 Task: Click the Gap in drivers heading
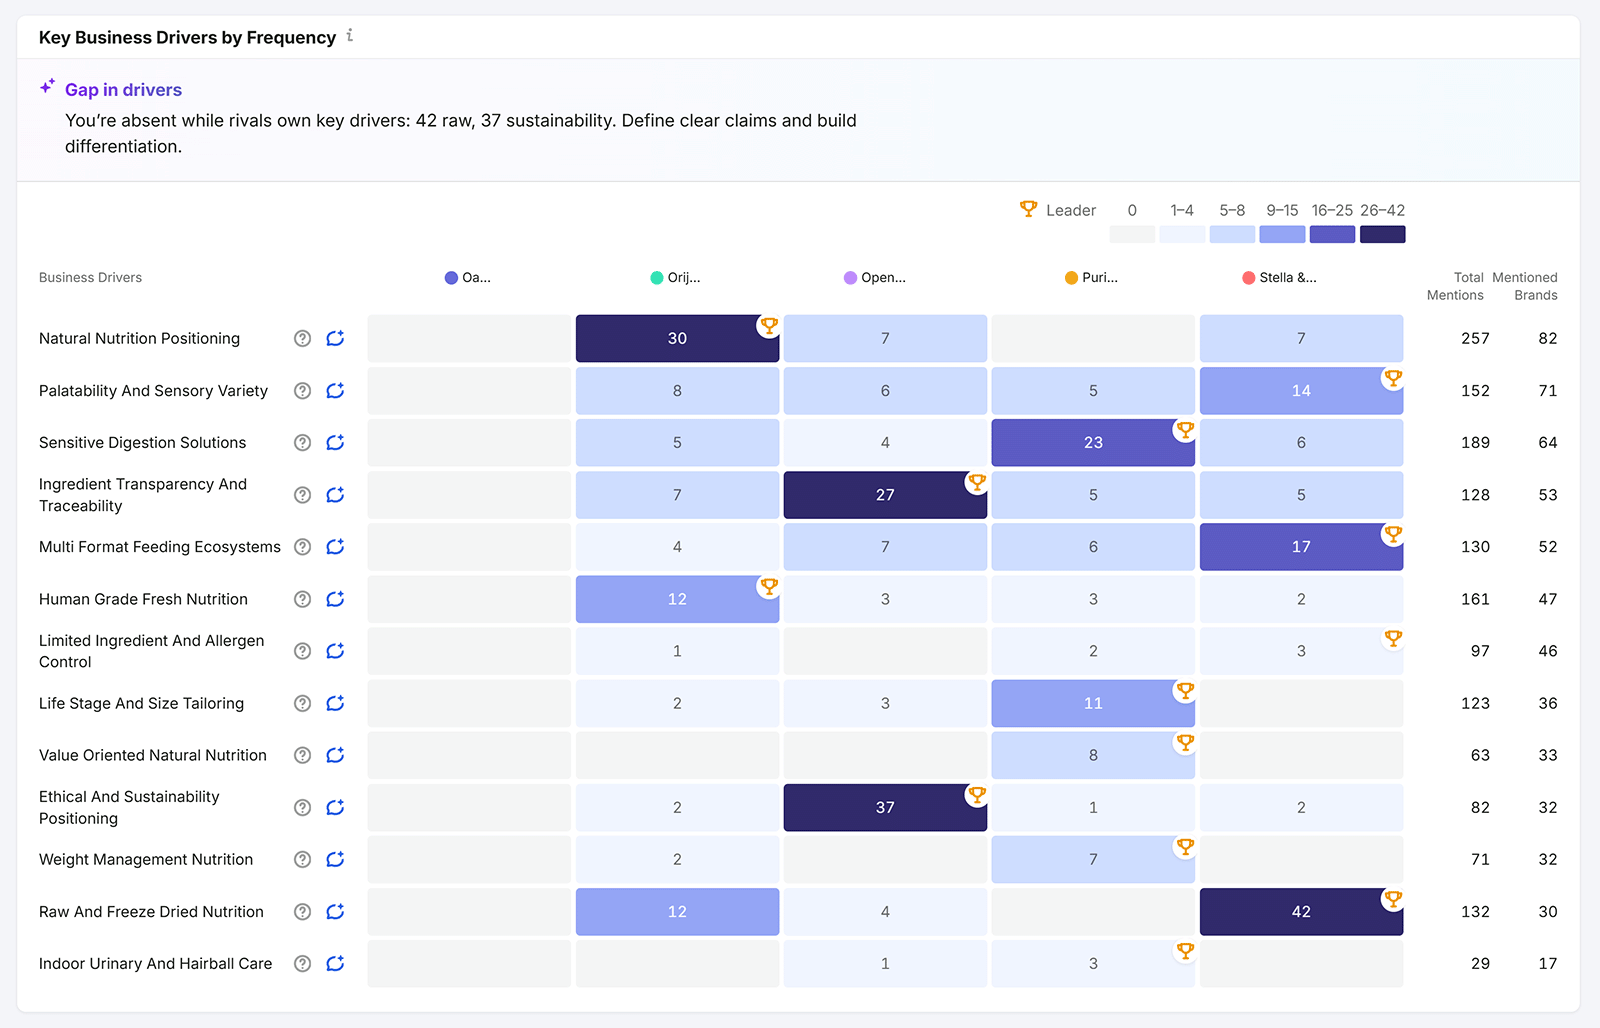coord(123,90)
